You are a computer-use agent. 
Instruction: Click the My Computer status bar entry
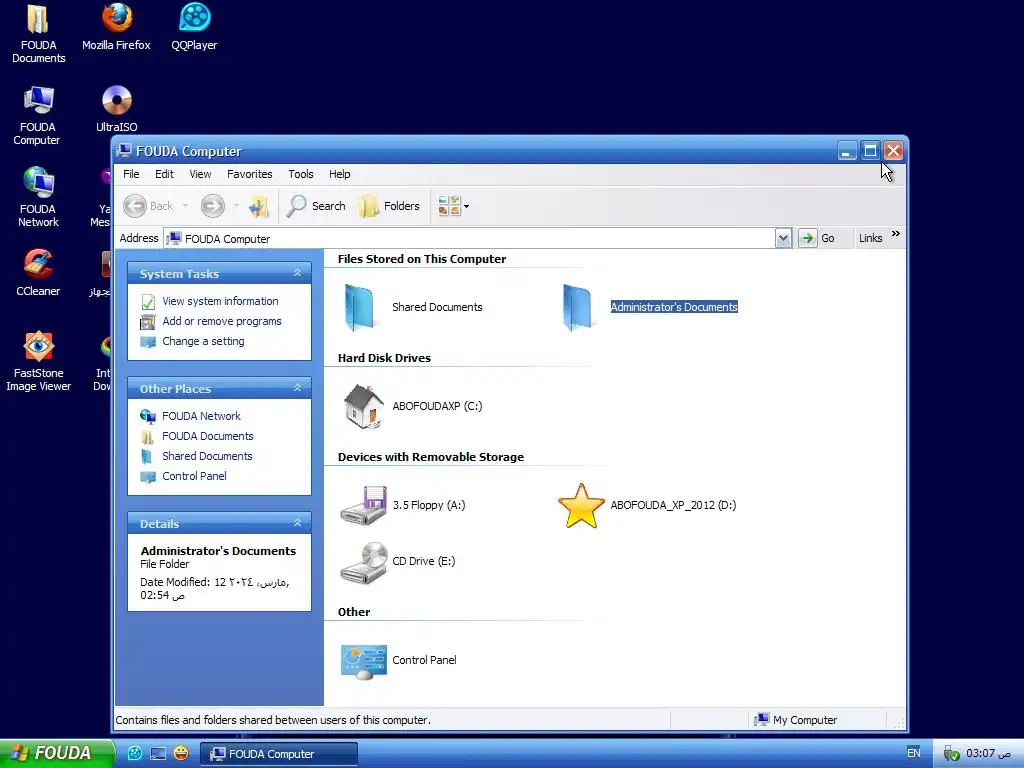coord(796,720)
